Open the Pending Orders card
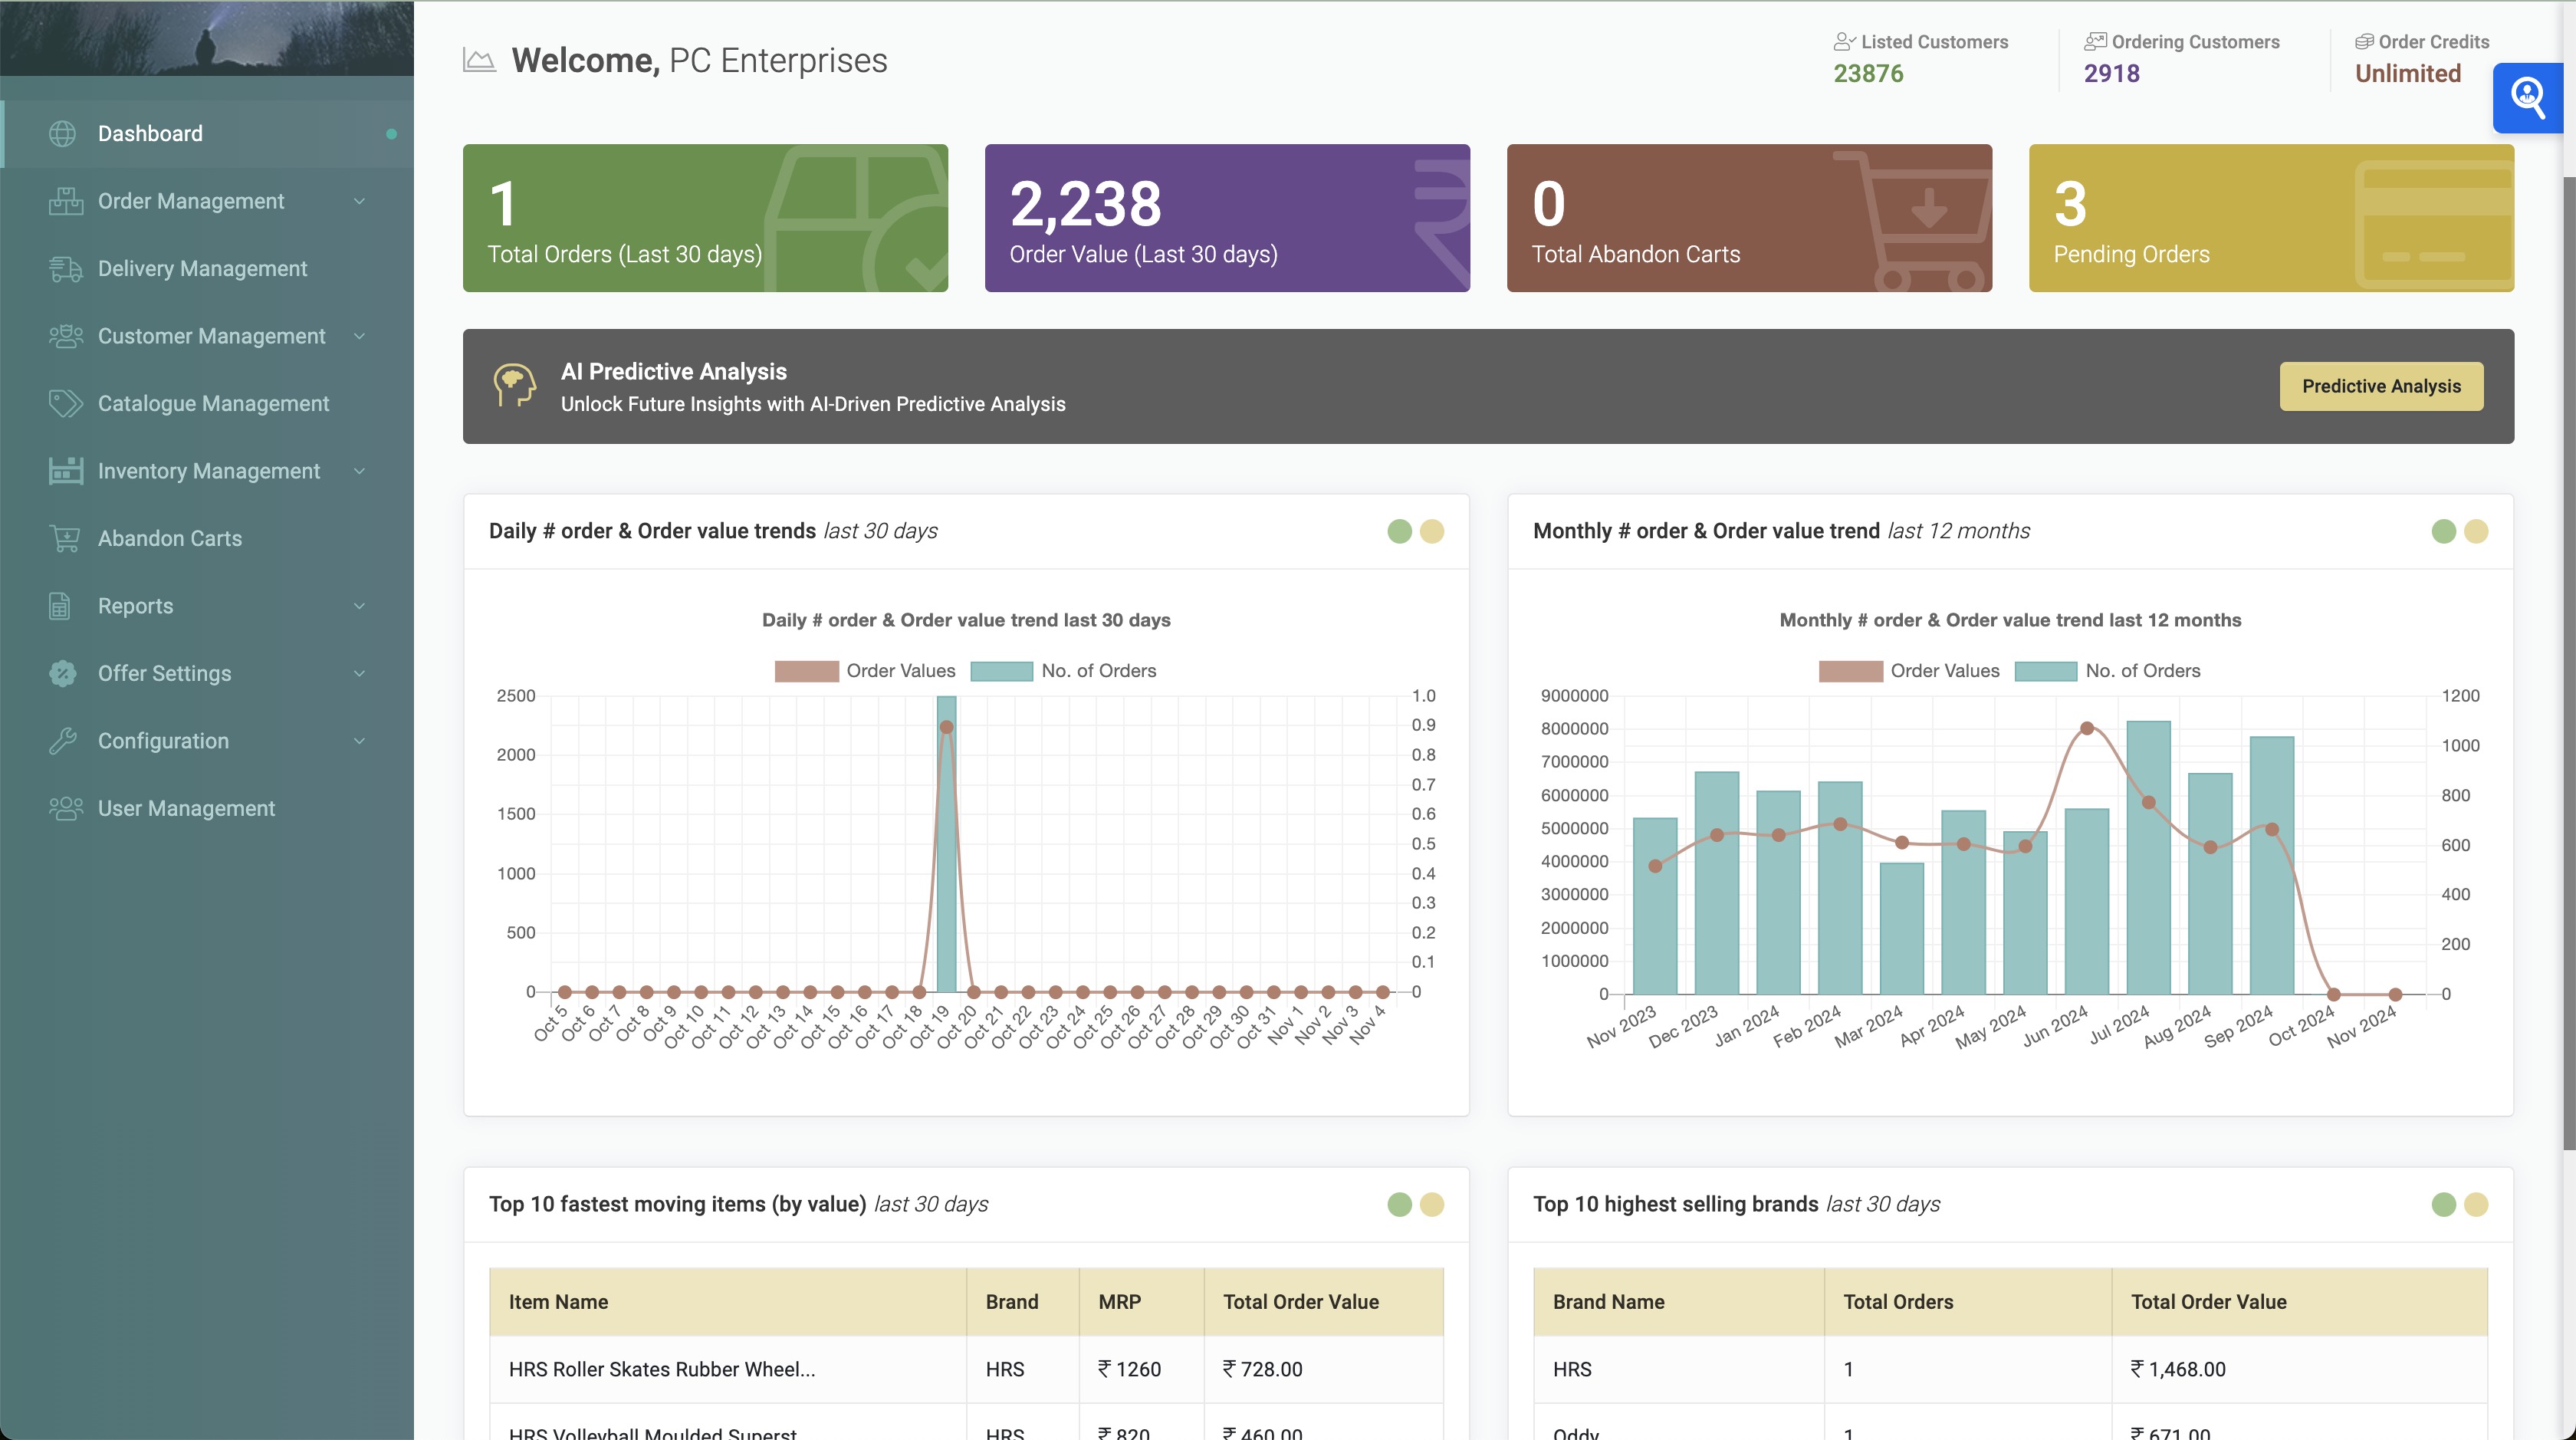The image size is (2576, 1440). pos(2270,218)
